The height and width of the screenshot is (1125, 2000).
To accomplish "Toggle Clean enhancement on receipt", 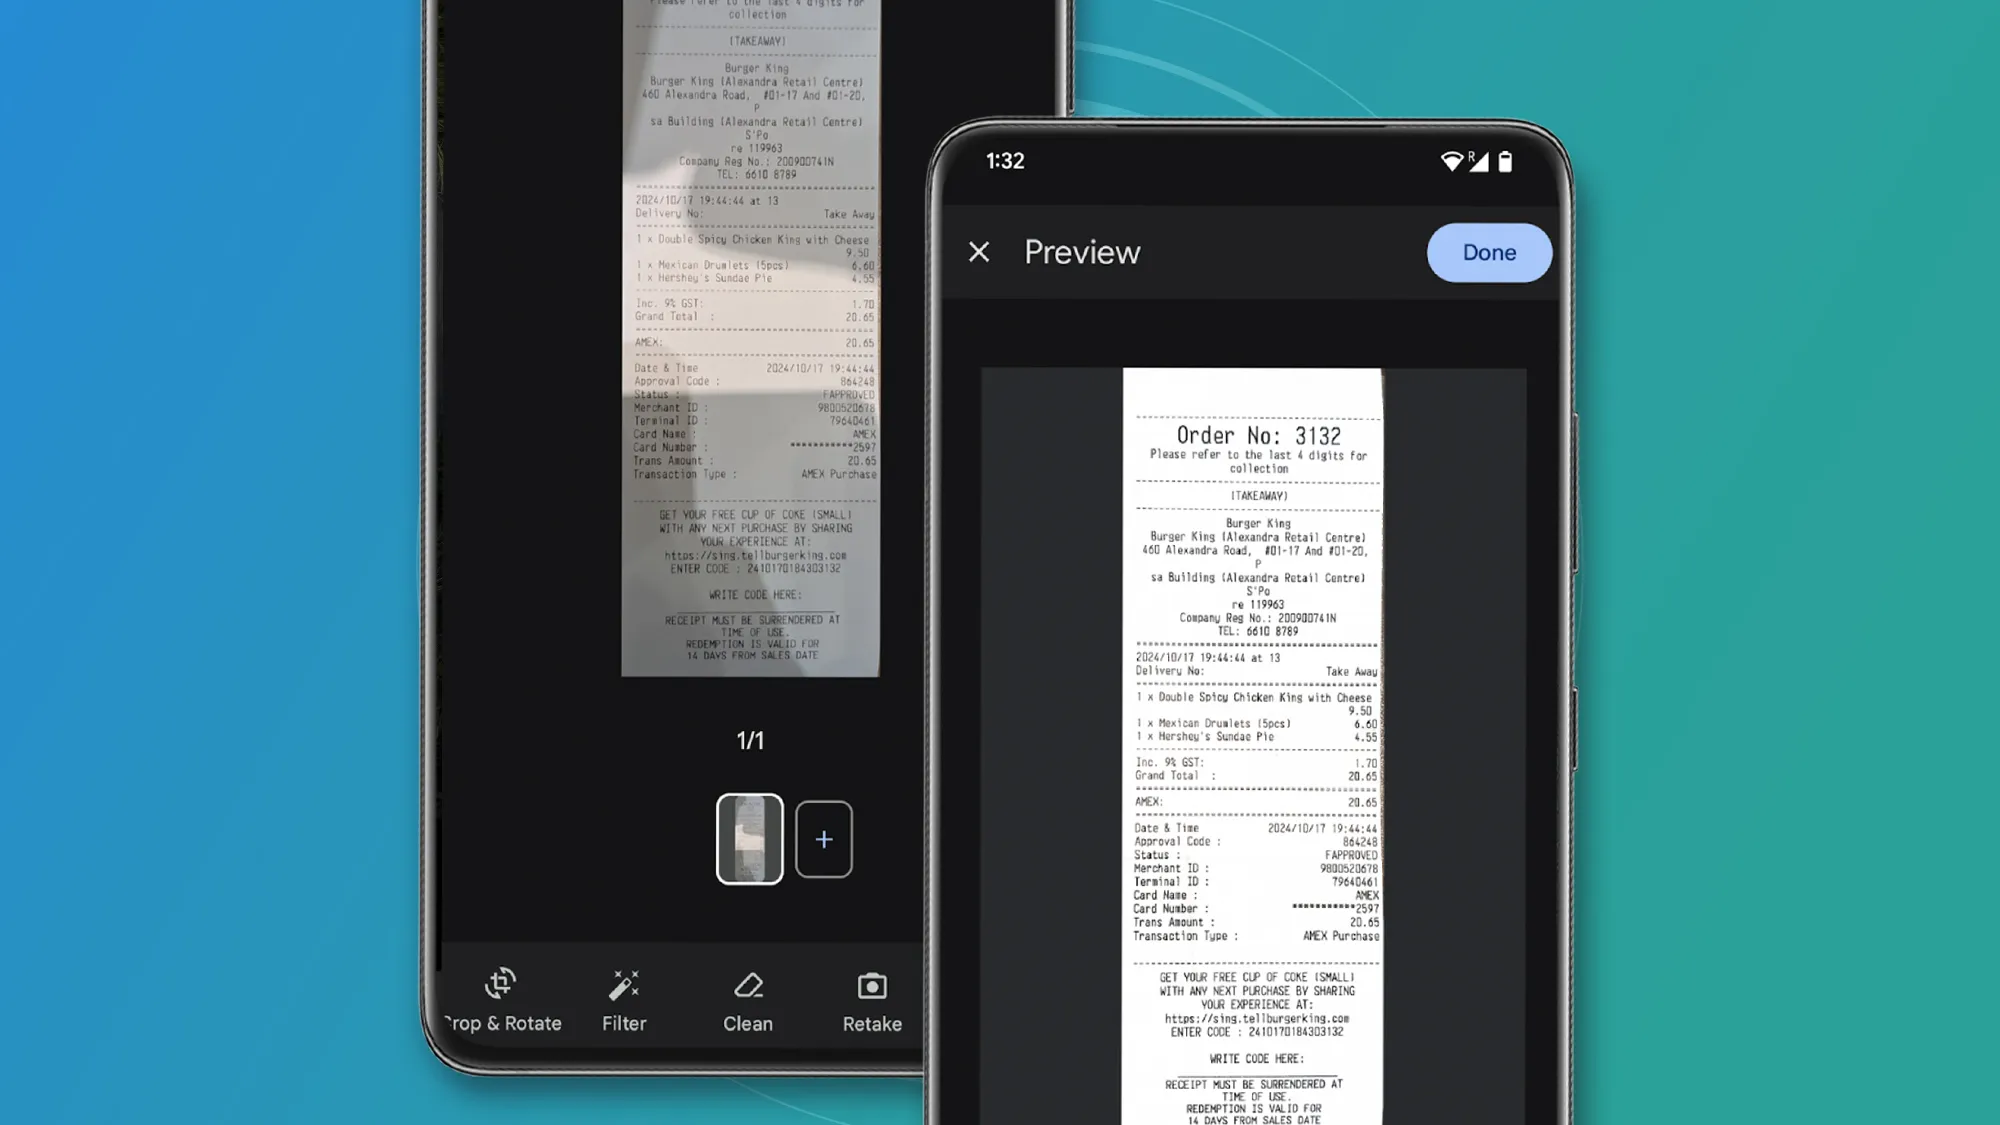I will point(747,999).
